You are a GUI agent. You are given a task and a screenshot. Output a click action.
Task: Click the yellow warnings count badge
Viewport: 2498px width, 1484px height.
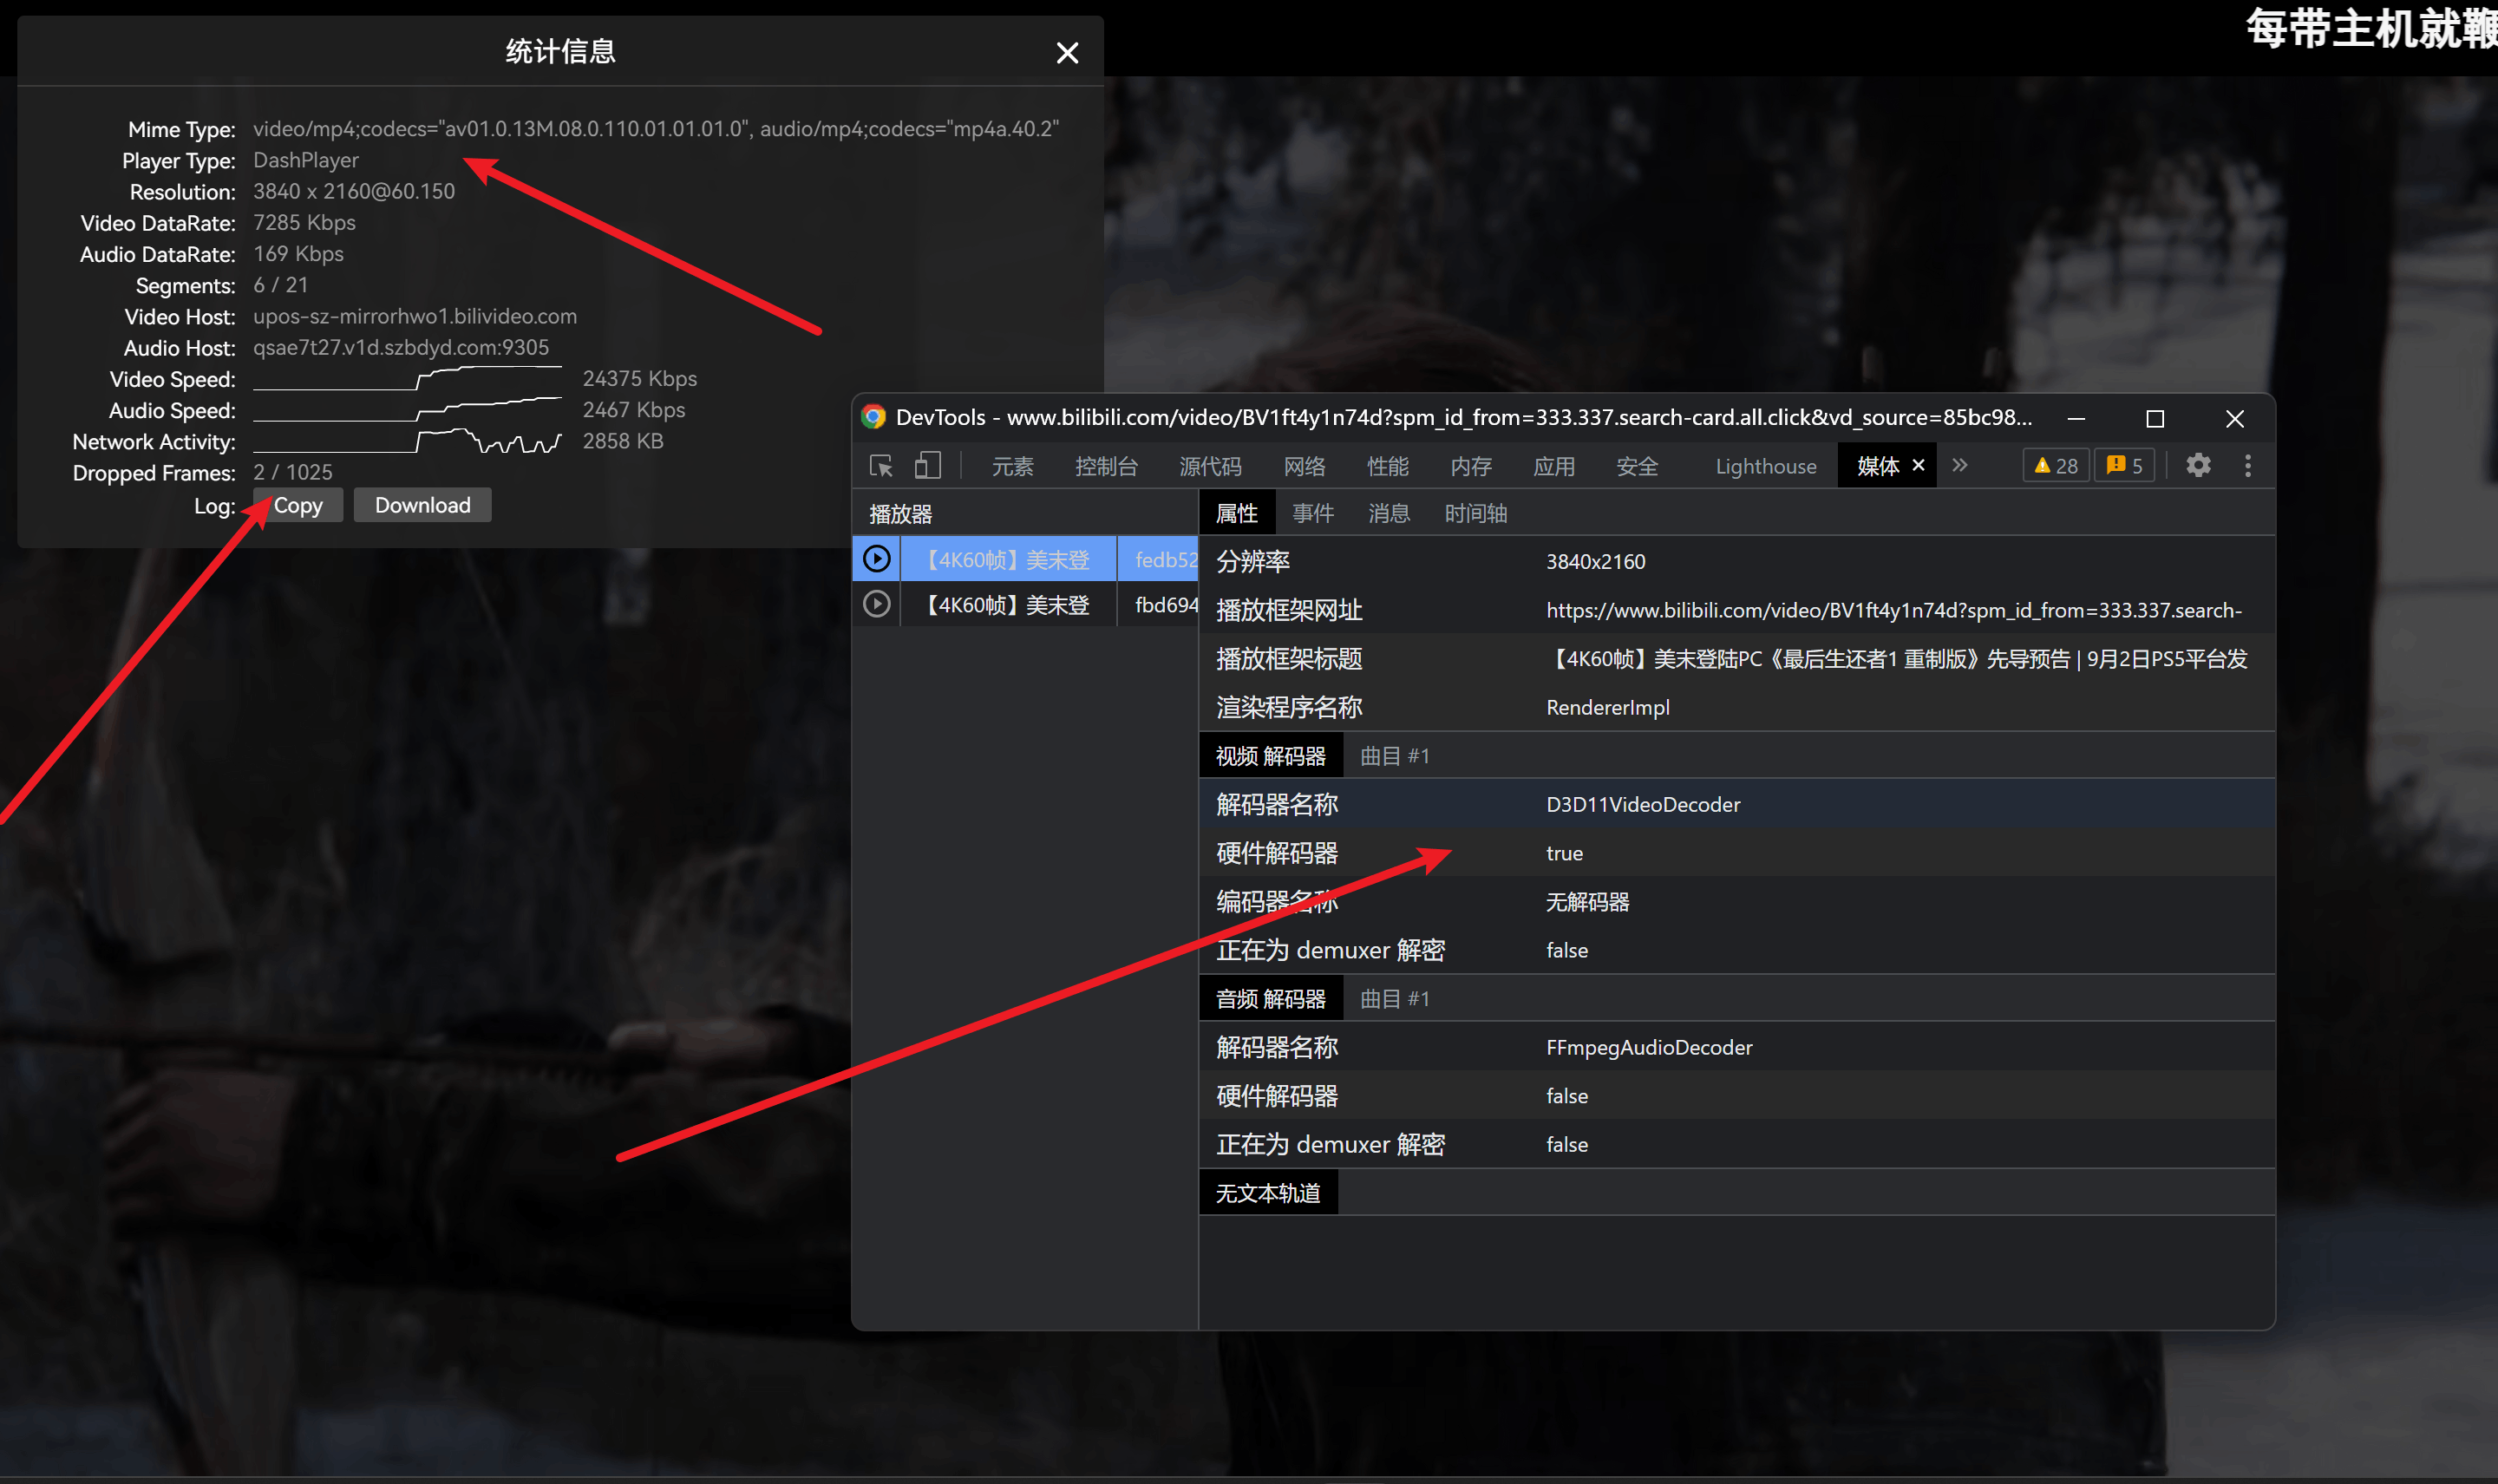click(x=2056, y=466)
